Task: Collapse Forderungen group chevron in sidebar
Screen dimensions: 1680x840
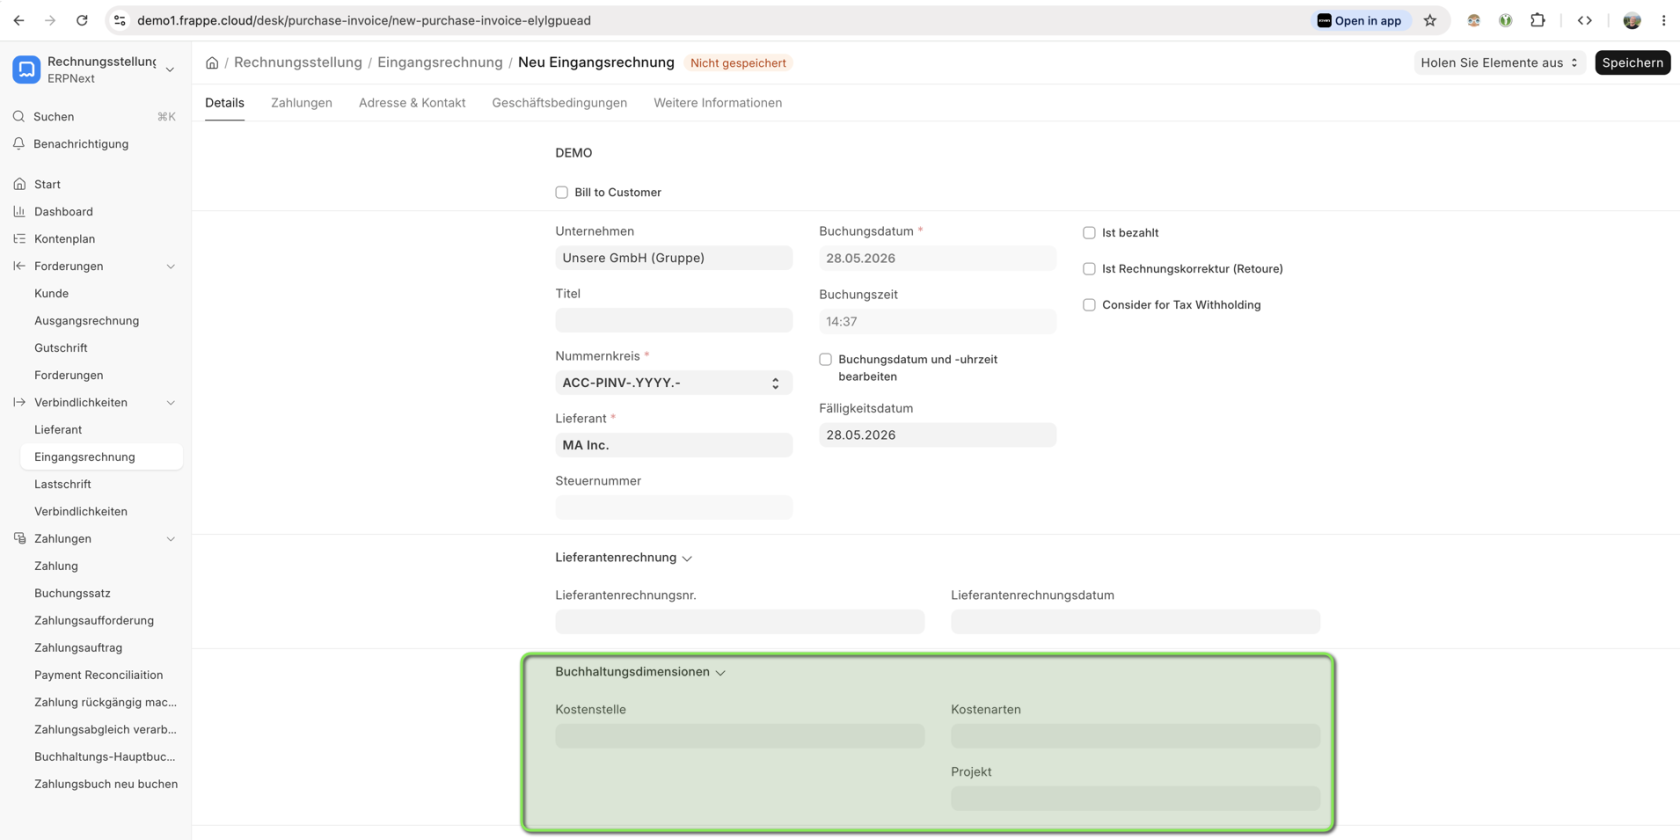Action: tap(170, 266)
